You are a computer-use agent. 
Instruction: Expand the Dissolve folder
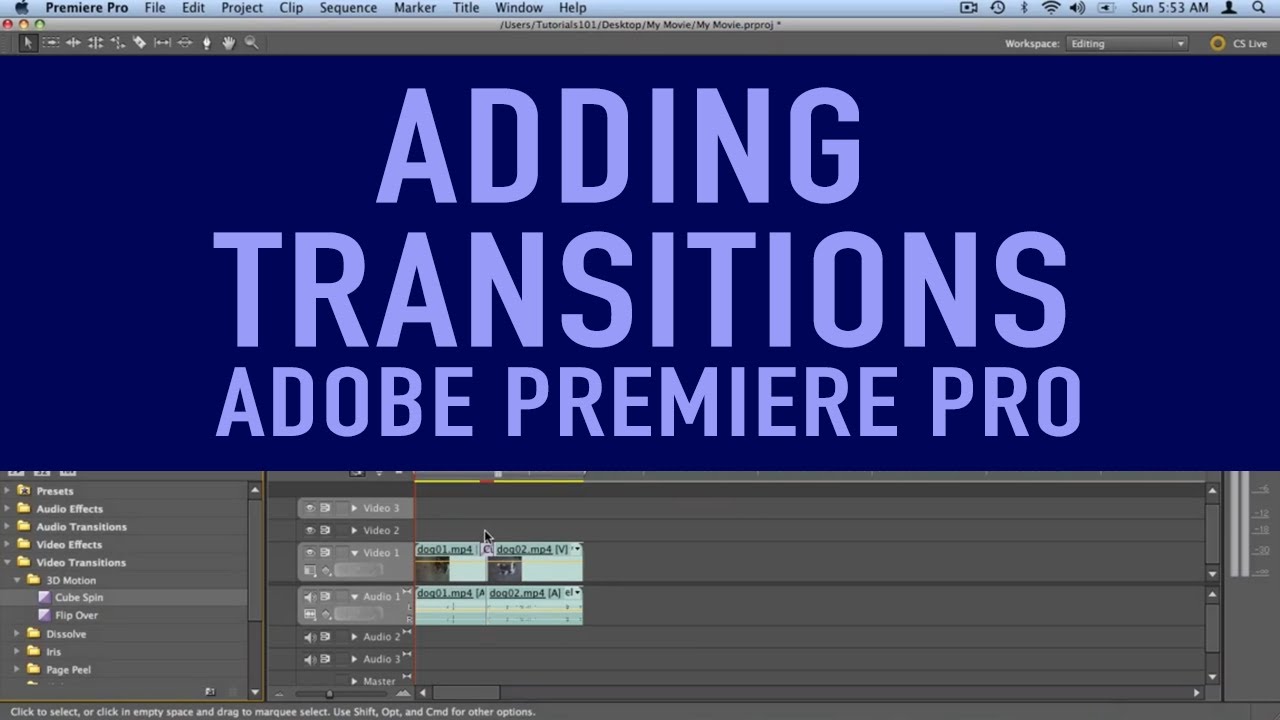(x=17, y=634)
